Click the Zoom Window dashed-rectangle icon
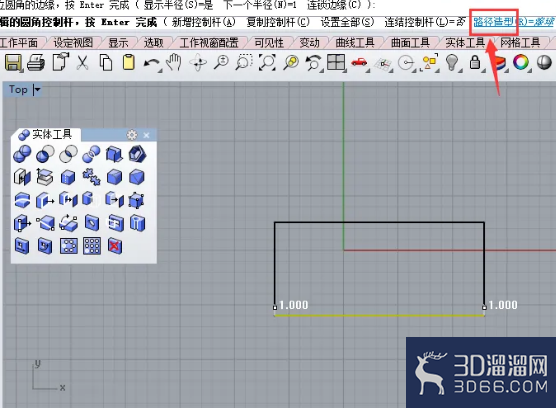 click(x=244, y=62)
